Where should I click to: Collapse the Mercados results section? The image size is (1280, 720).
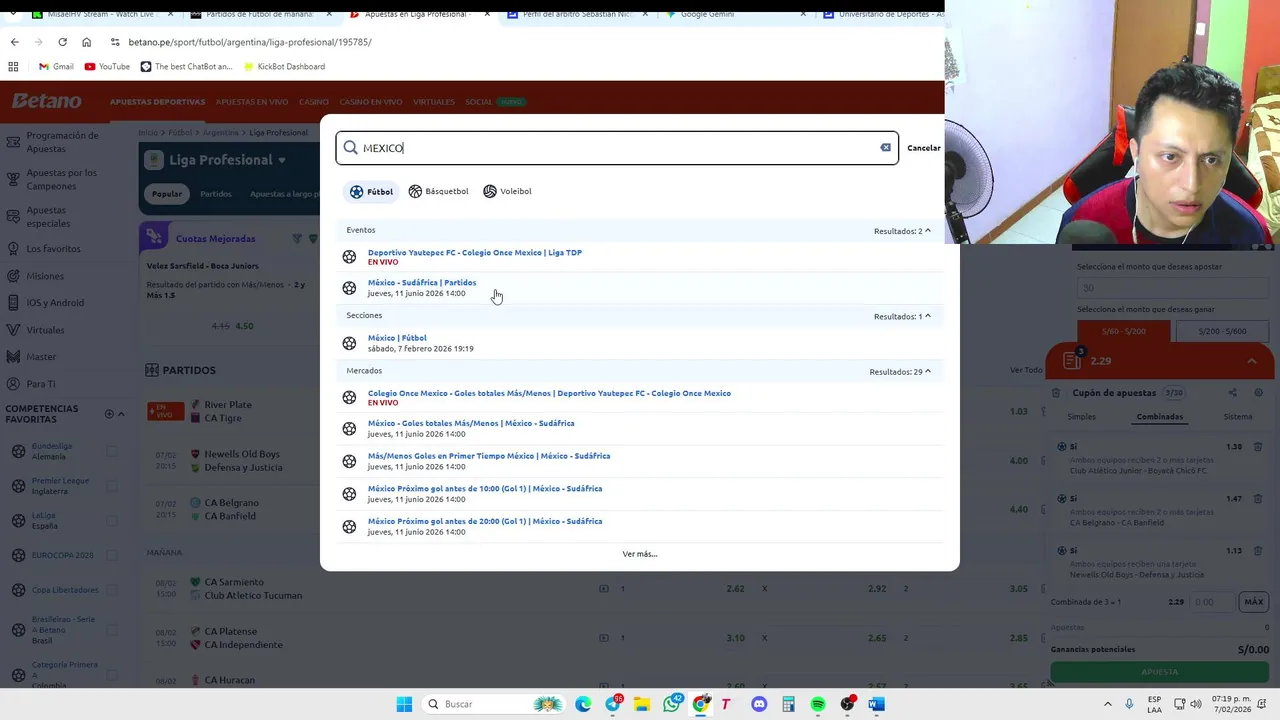coord(927,371)
